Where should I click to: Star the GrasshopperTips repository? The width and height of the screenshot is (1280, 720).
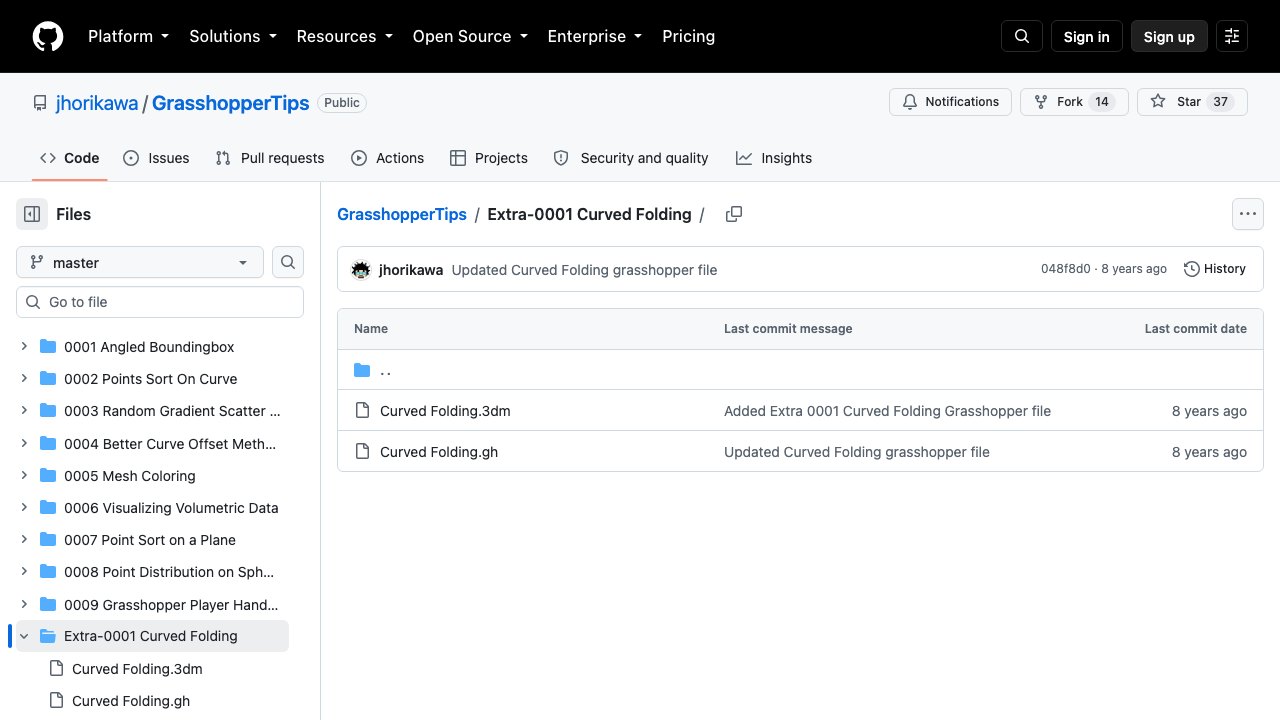pos(1192,102)
